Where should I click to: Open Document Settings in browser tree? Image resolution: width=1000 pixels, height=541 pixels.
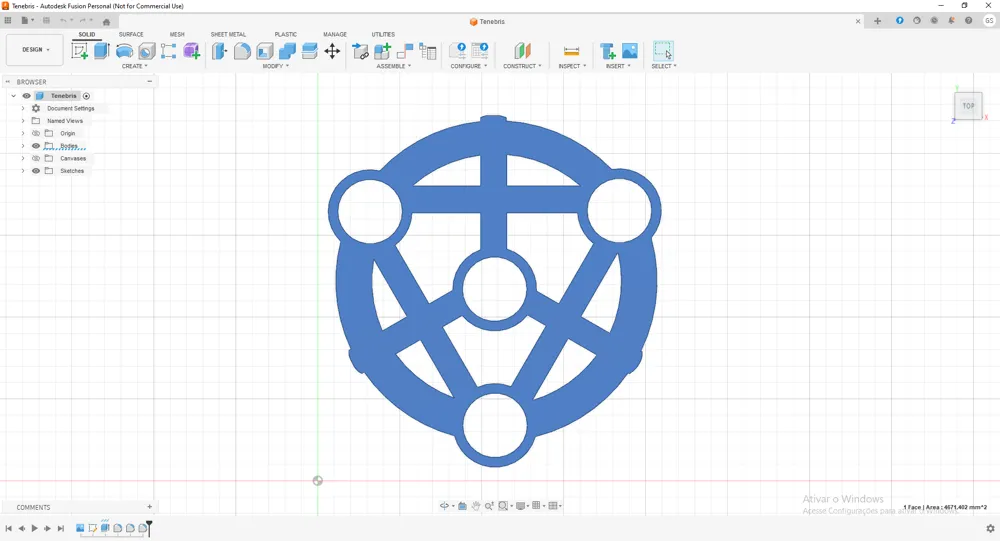click(70, 108)
